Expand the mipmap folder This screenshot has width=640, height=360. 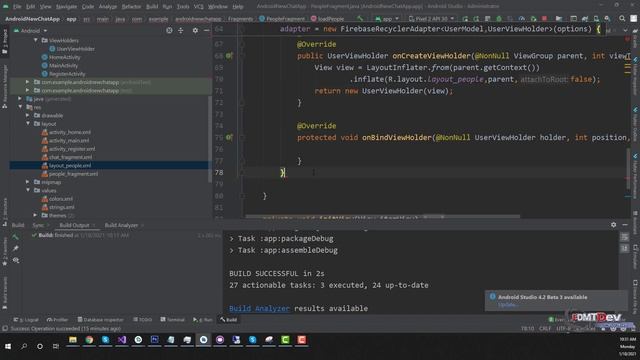(28, 182)
